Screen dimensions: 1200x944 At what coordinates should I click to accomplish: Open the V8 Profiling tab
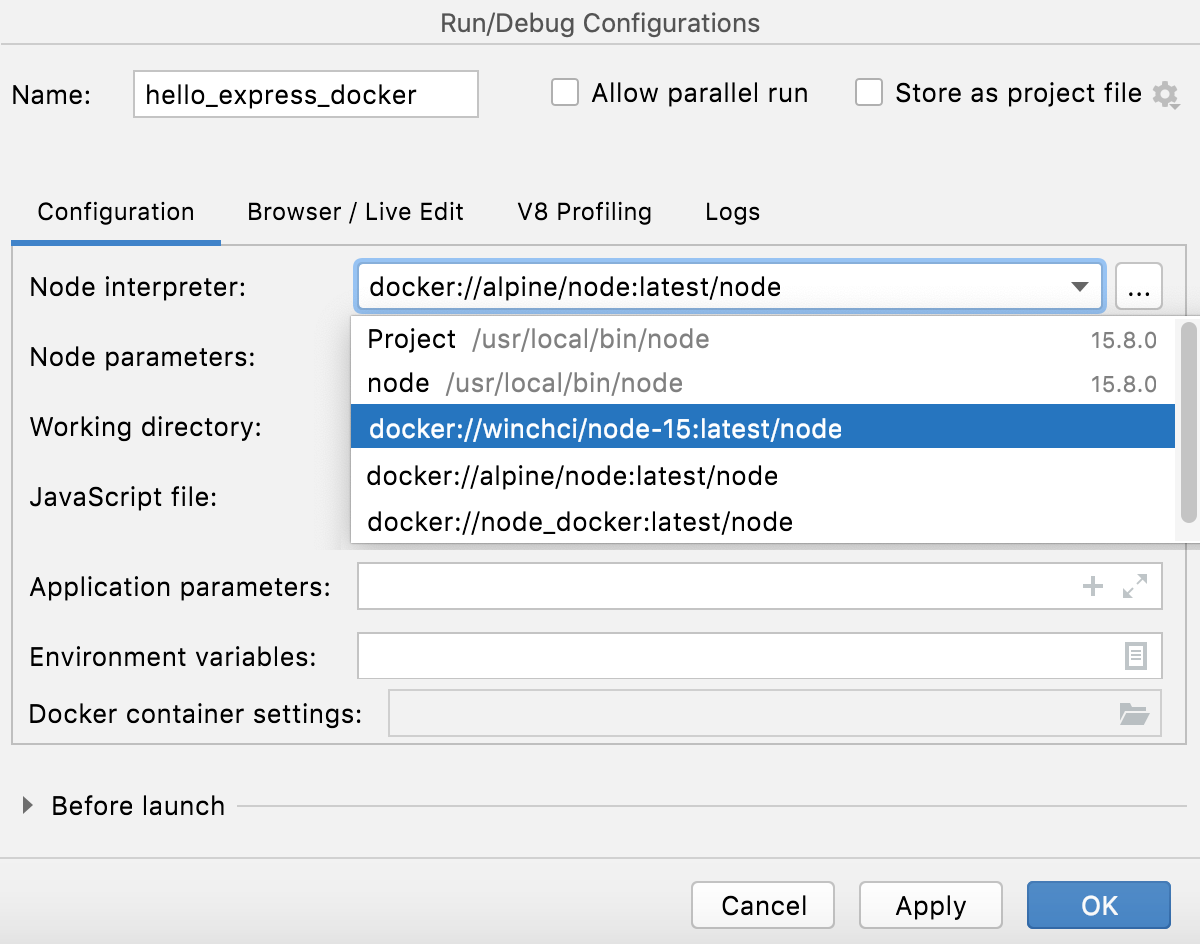click(x=584, y=211)
